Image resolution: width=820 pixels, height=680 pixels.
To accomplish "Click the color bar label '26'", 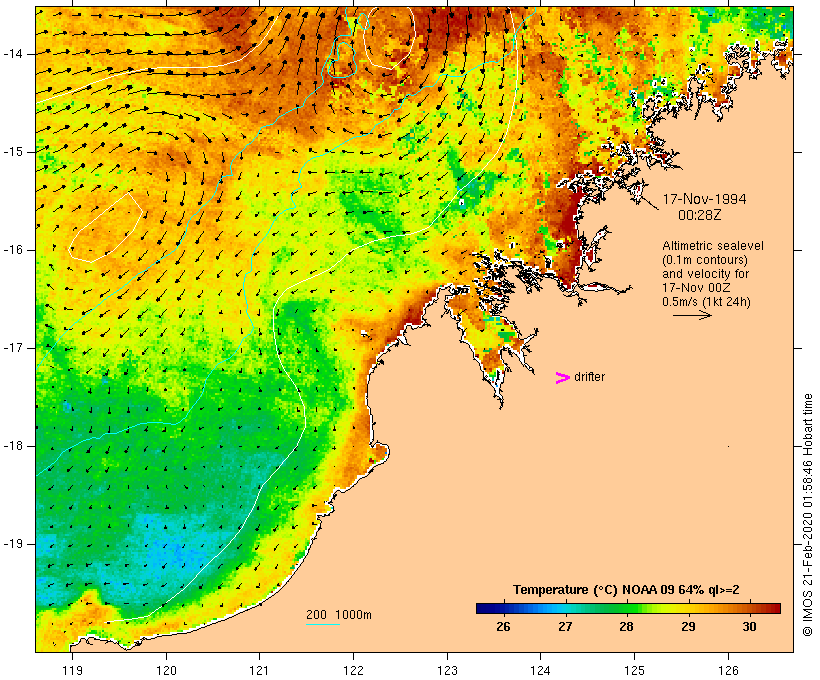I will 503,627.
